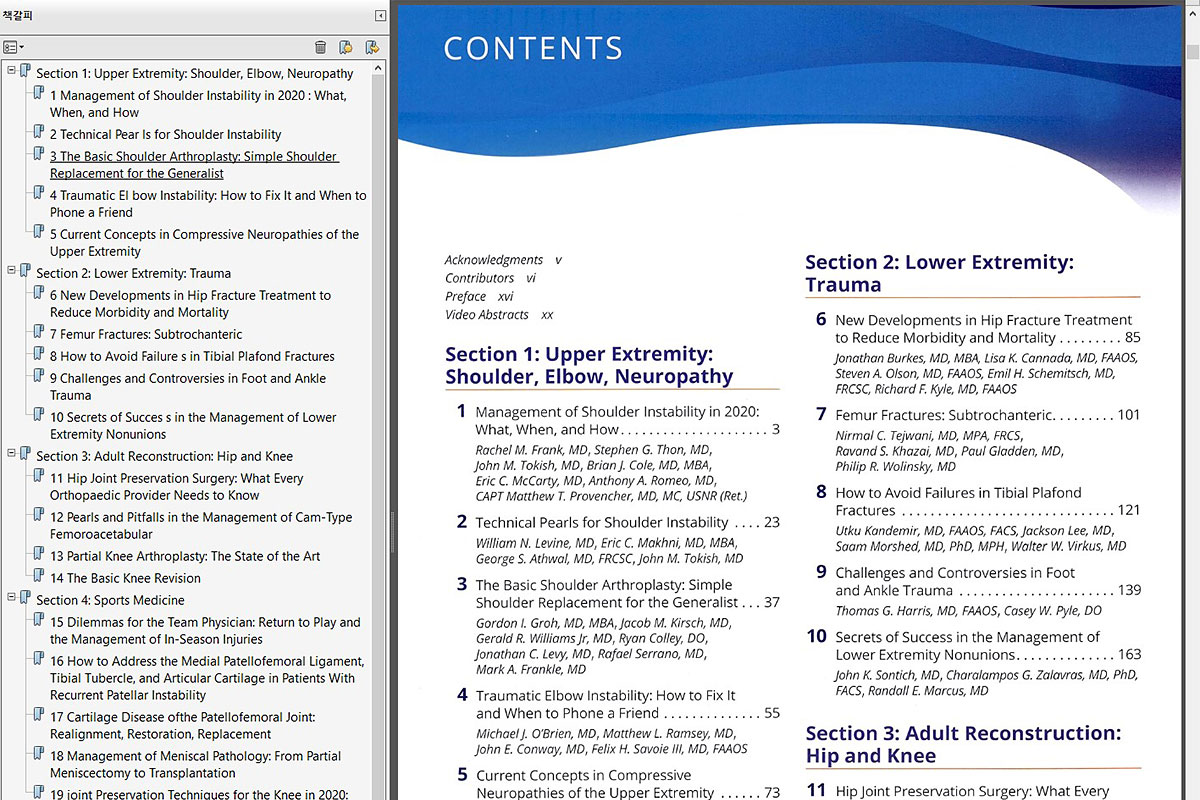Collapse the Section 3: Adult Reconstruction node
The width and height of the screenshot is (1200, 800).
(10, 452)
